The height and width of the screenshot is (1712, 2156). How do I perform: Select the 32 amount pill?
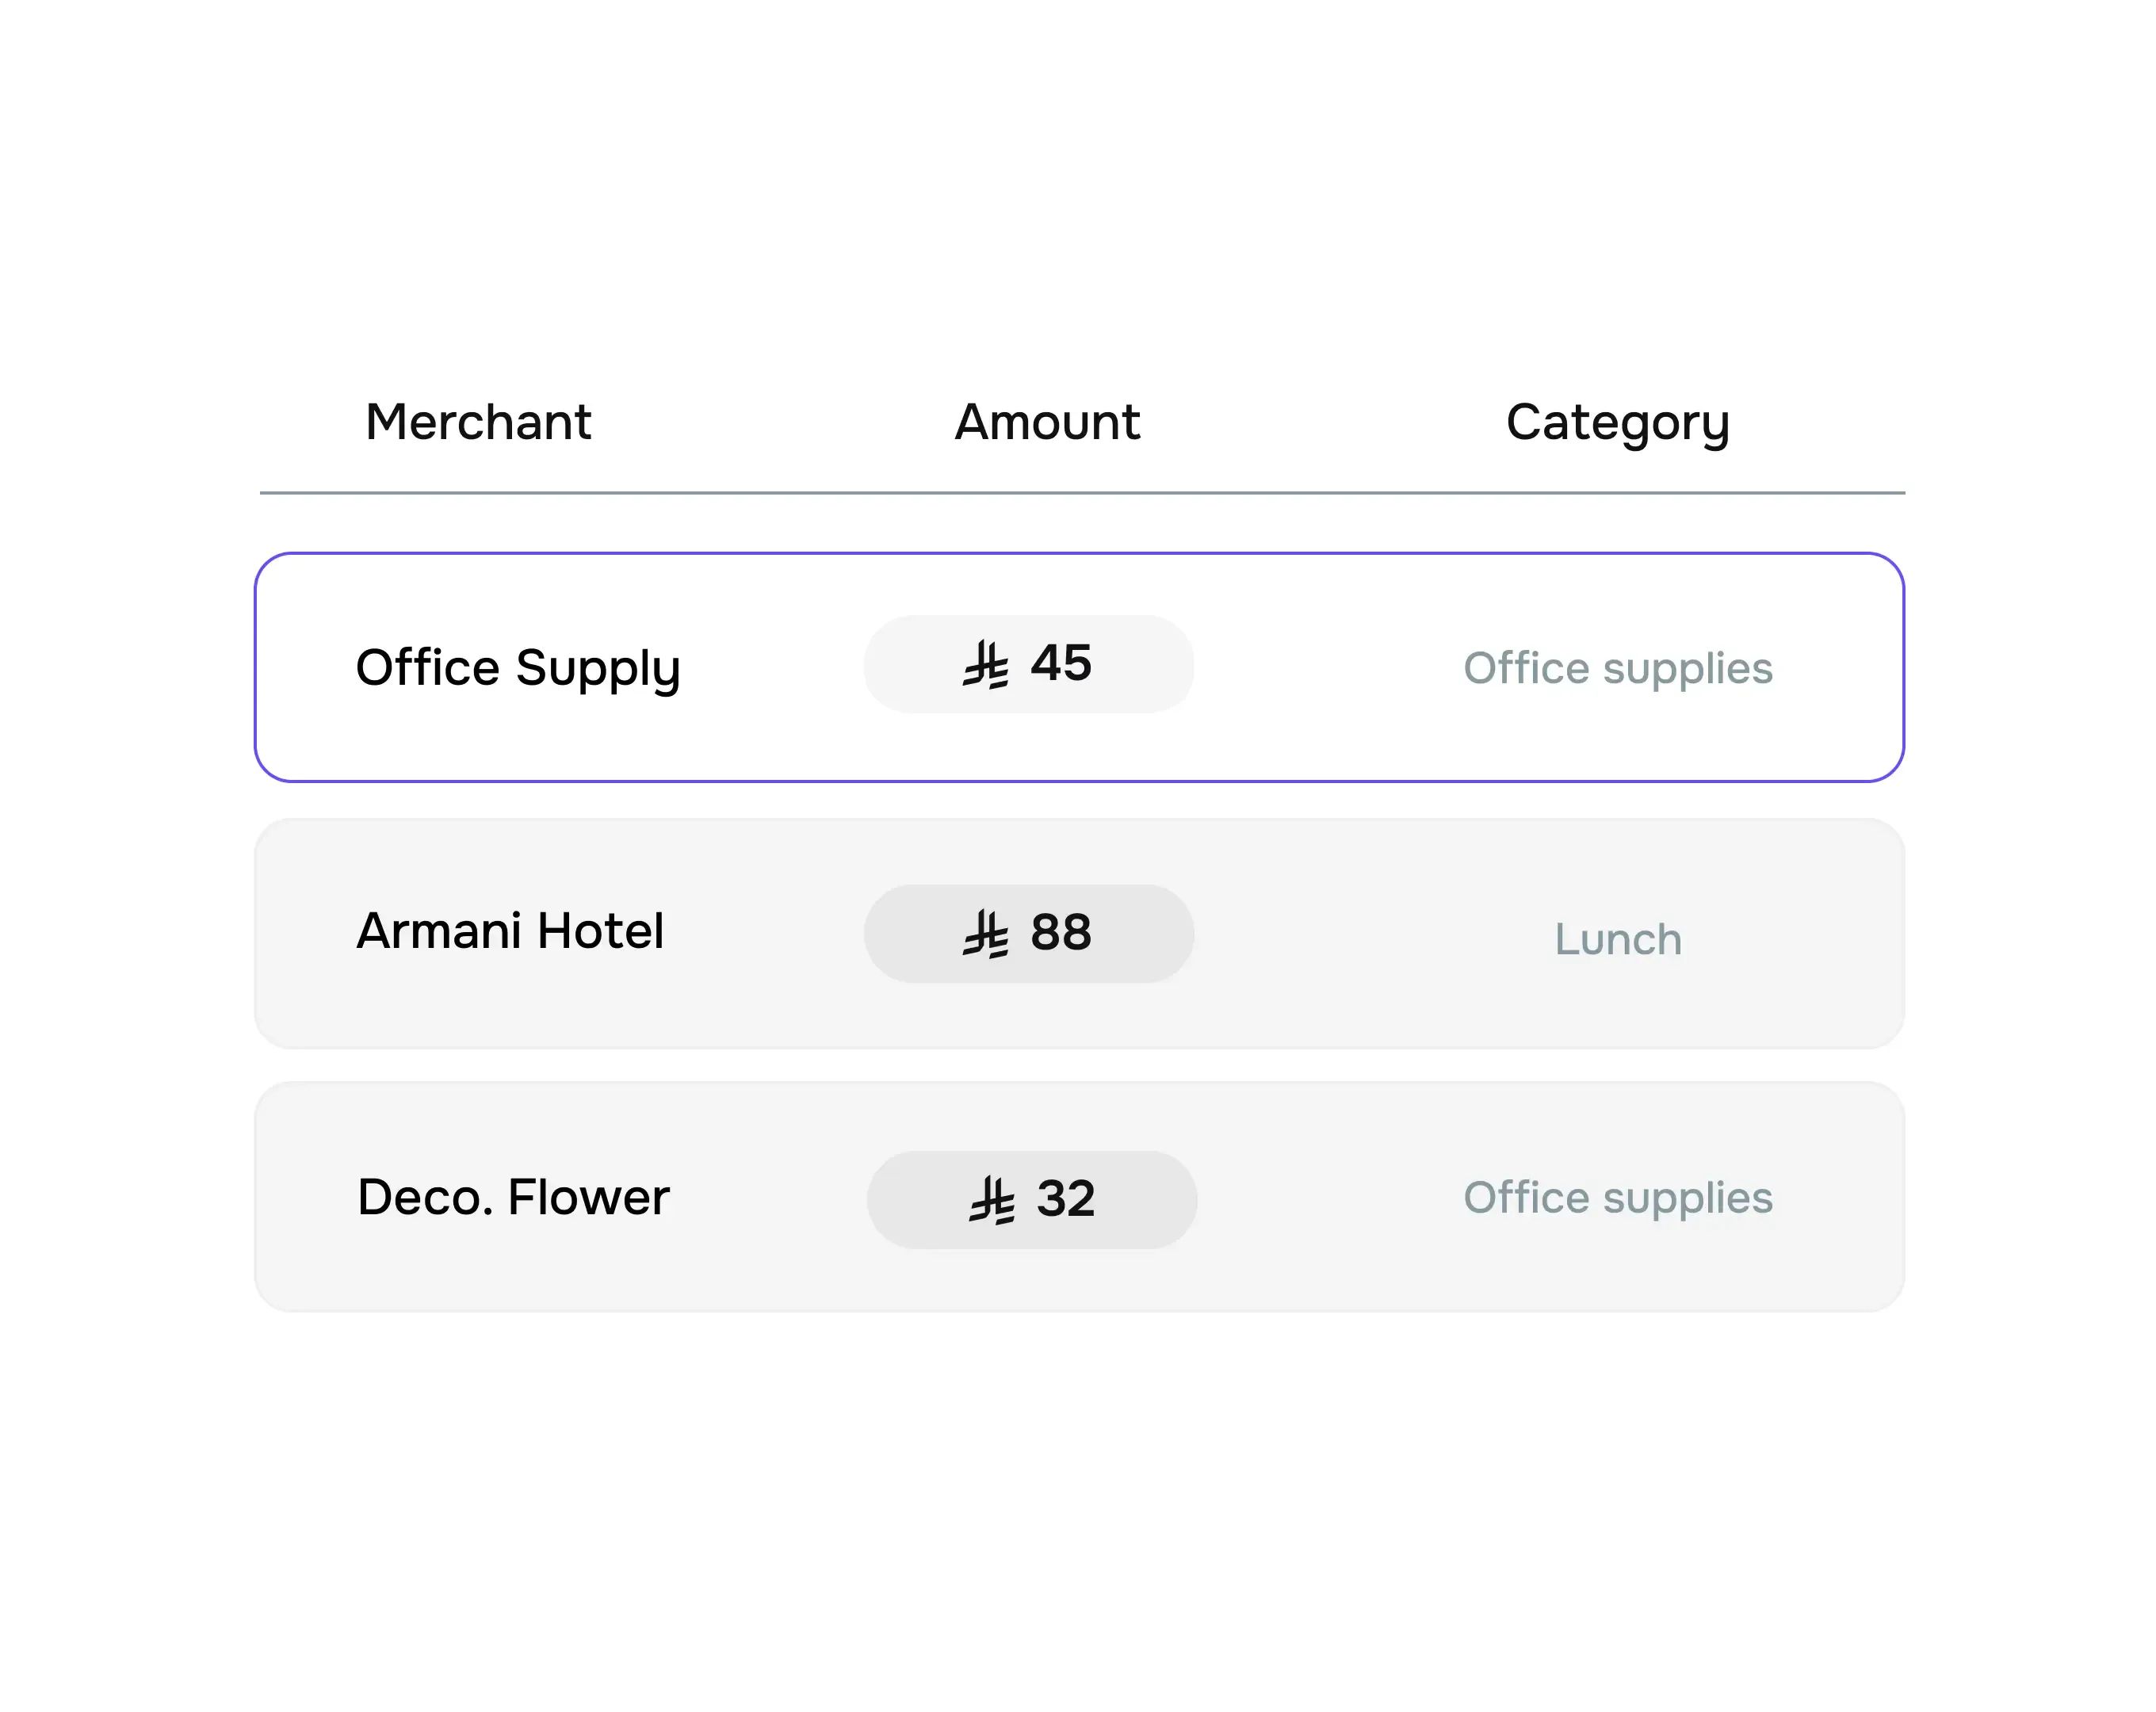1032,1198
